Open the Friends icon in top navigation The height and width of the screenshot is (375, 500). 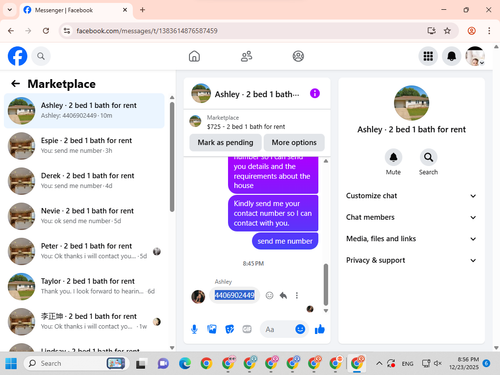(246, 56)
